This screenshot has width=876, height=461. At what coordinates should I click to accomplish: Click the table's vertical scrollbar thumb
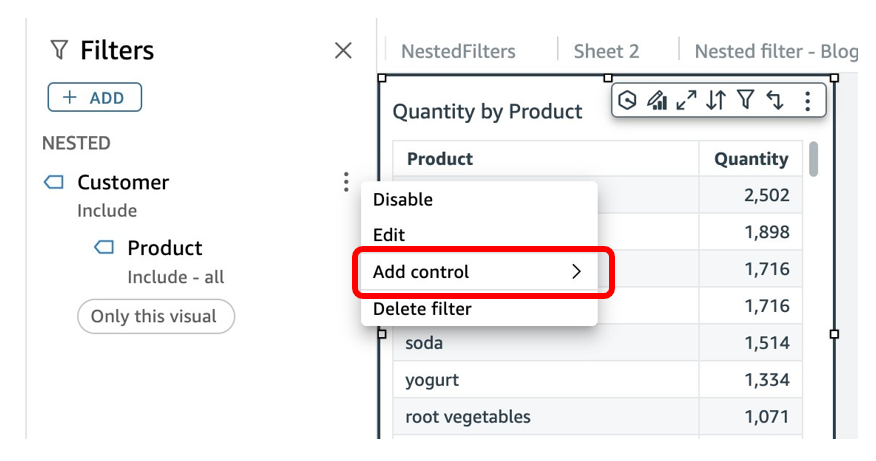pyautogui.click(x=814, y=158)
